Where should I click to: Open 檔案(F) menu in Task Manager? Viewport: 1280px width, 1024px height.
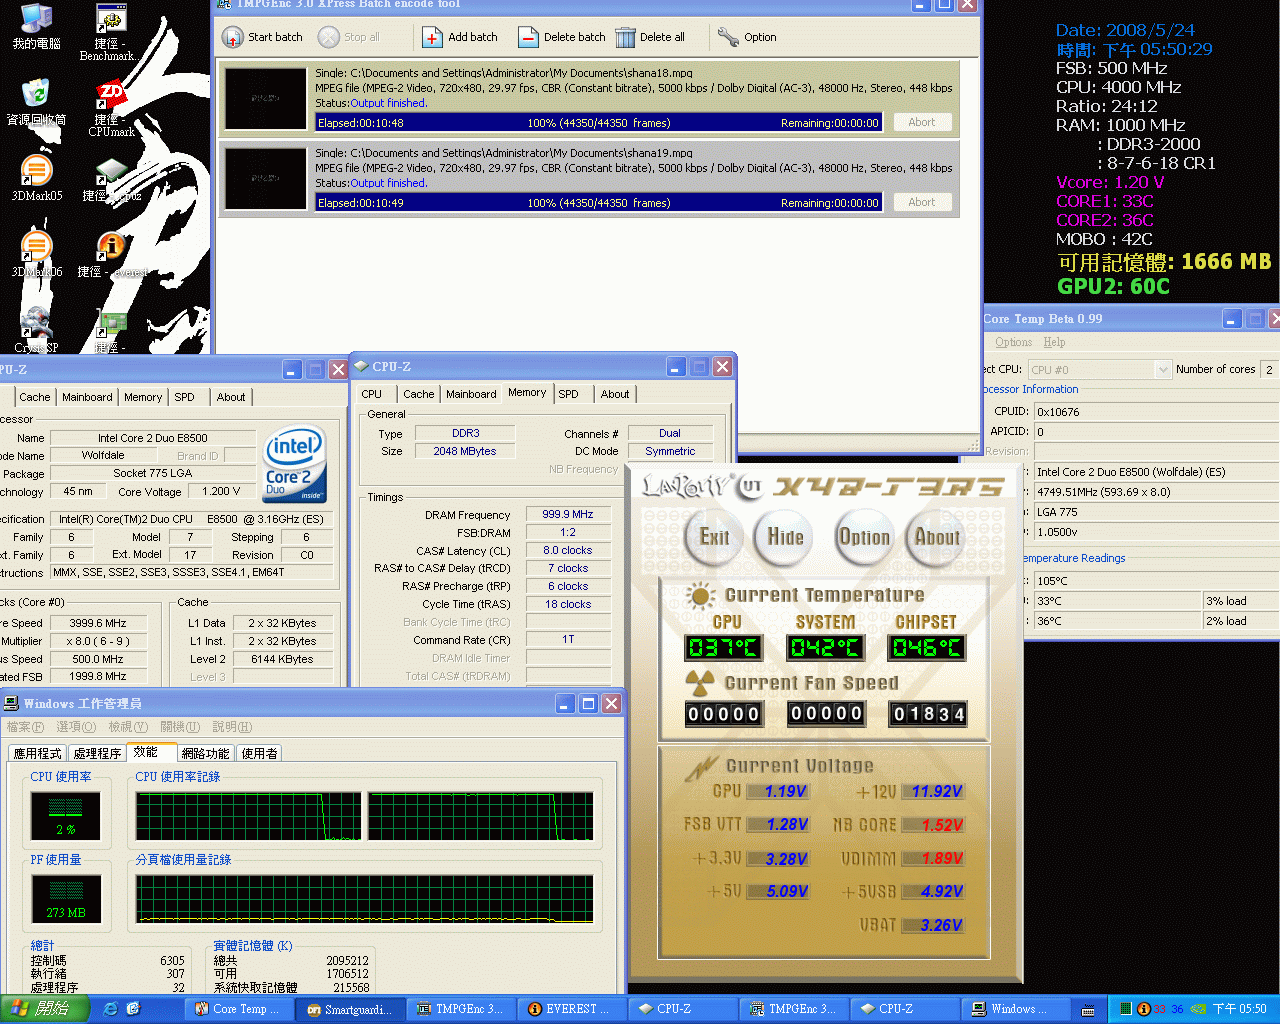click(x=25, y=727)
